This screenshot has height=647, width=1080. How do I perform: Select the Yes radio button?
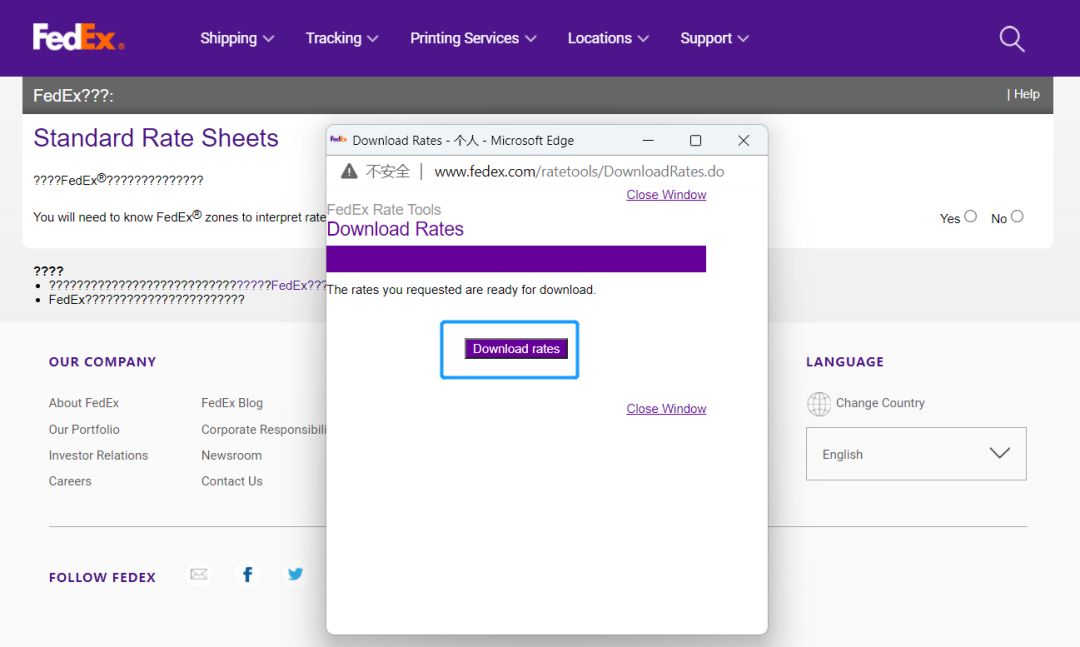click(x=970, y=216)
